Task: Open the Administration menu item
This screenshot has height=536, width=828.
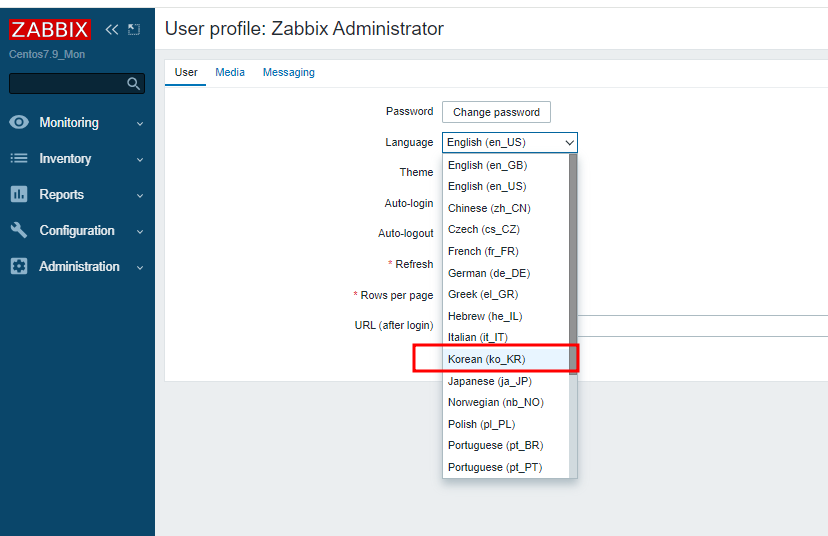Action: (77, 266)
